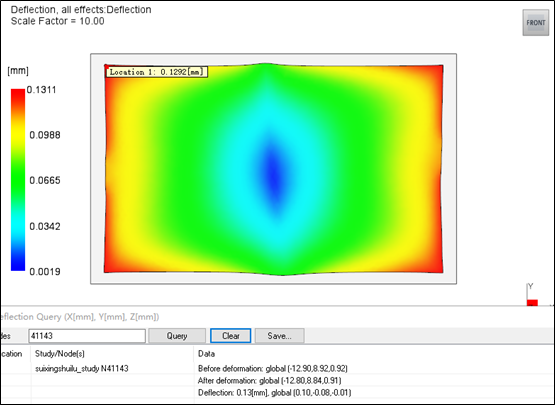Open the Save... dialog button

[279, 336]
